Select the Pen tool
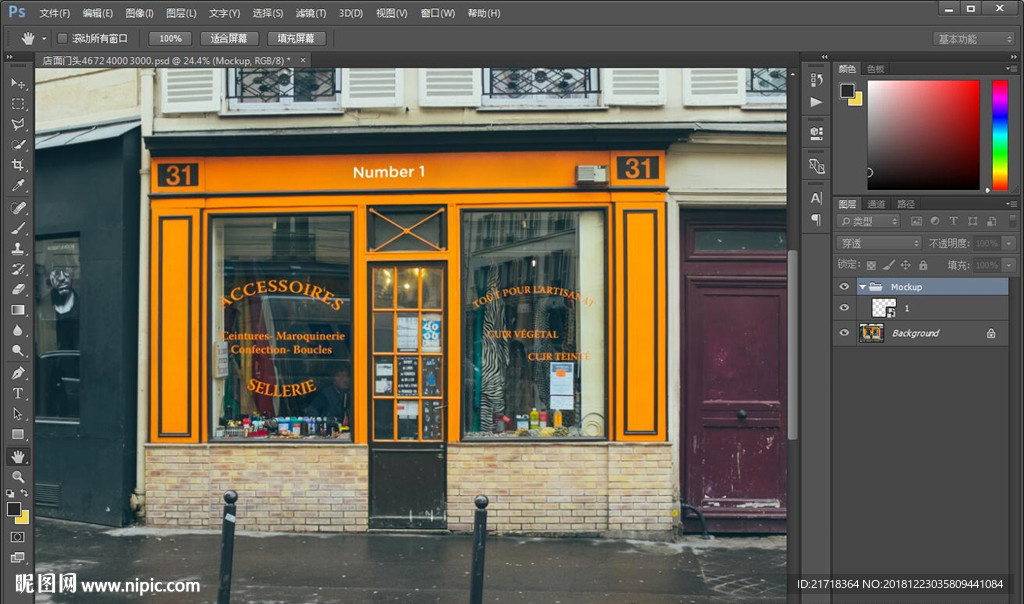The image size is (1024, 604). (18, 373)
